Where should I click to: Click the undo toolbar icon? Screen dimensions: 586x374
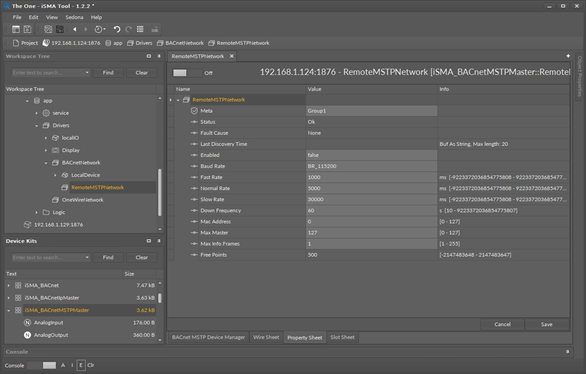coord(117,29)
